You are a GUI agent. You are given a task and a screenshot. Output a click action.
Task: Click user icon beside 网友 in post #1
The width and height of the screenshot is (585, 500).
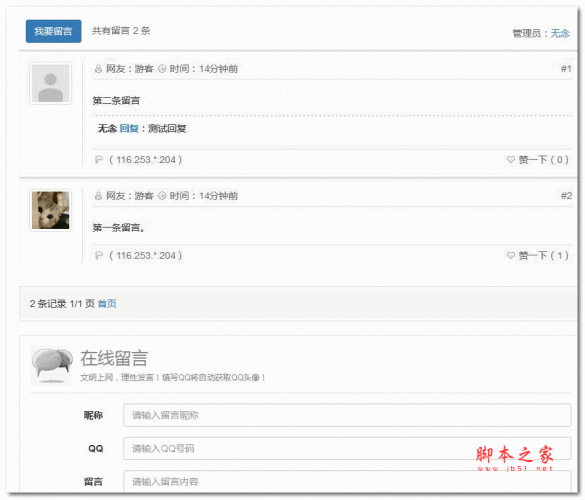click(x=98, y=69)
